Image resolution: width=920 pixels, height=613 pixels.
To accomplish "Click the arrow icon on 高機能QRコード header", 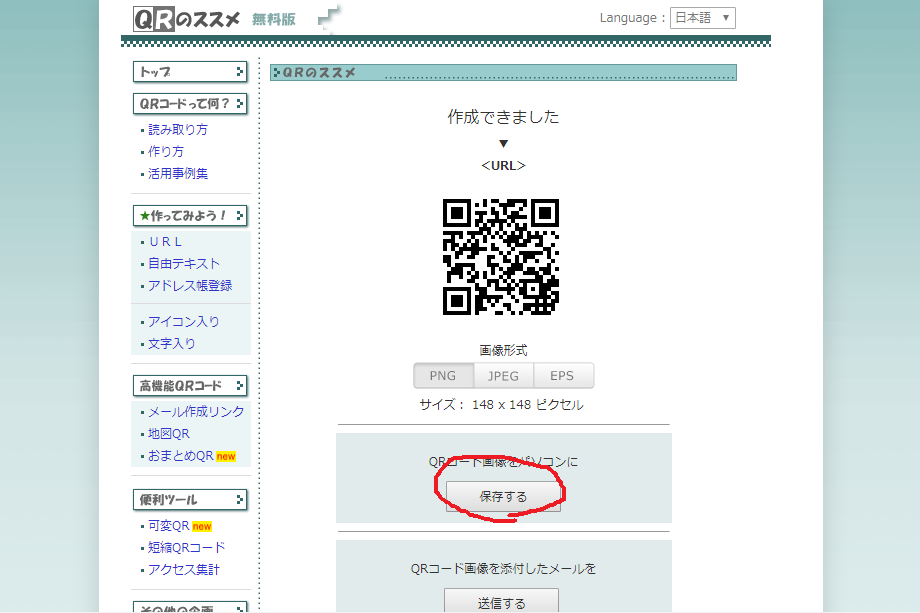I will [239, 385].
